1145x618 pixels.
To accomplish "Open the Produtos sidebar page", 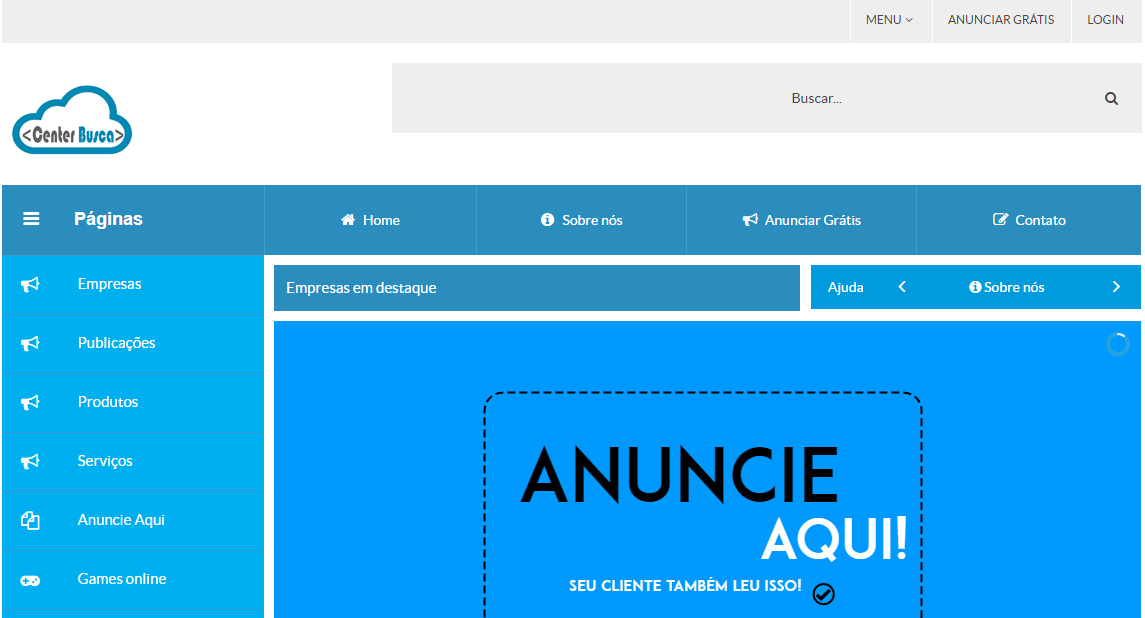I will coord(108,402).
